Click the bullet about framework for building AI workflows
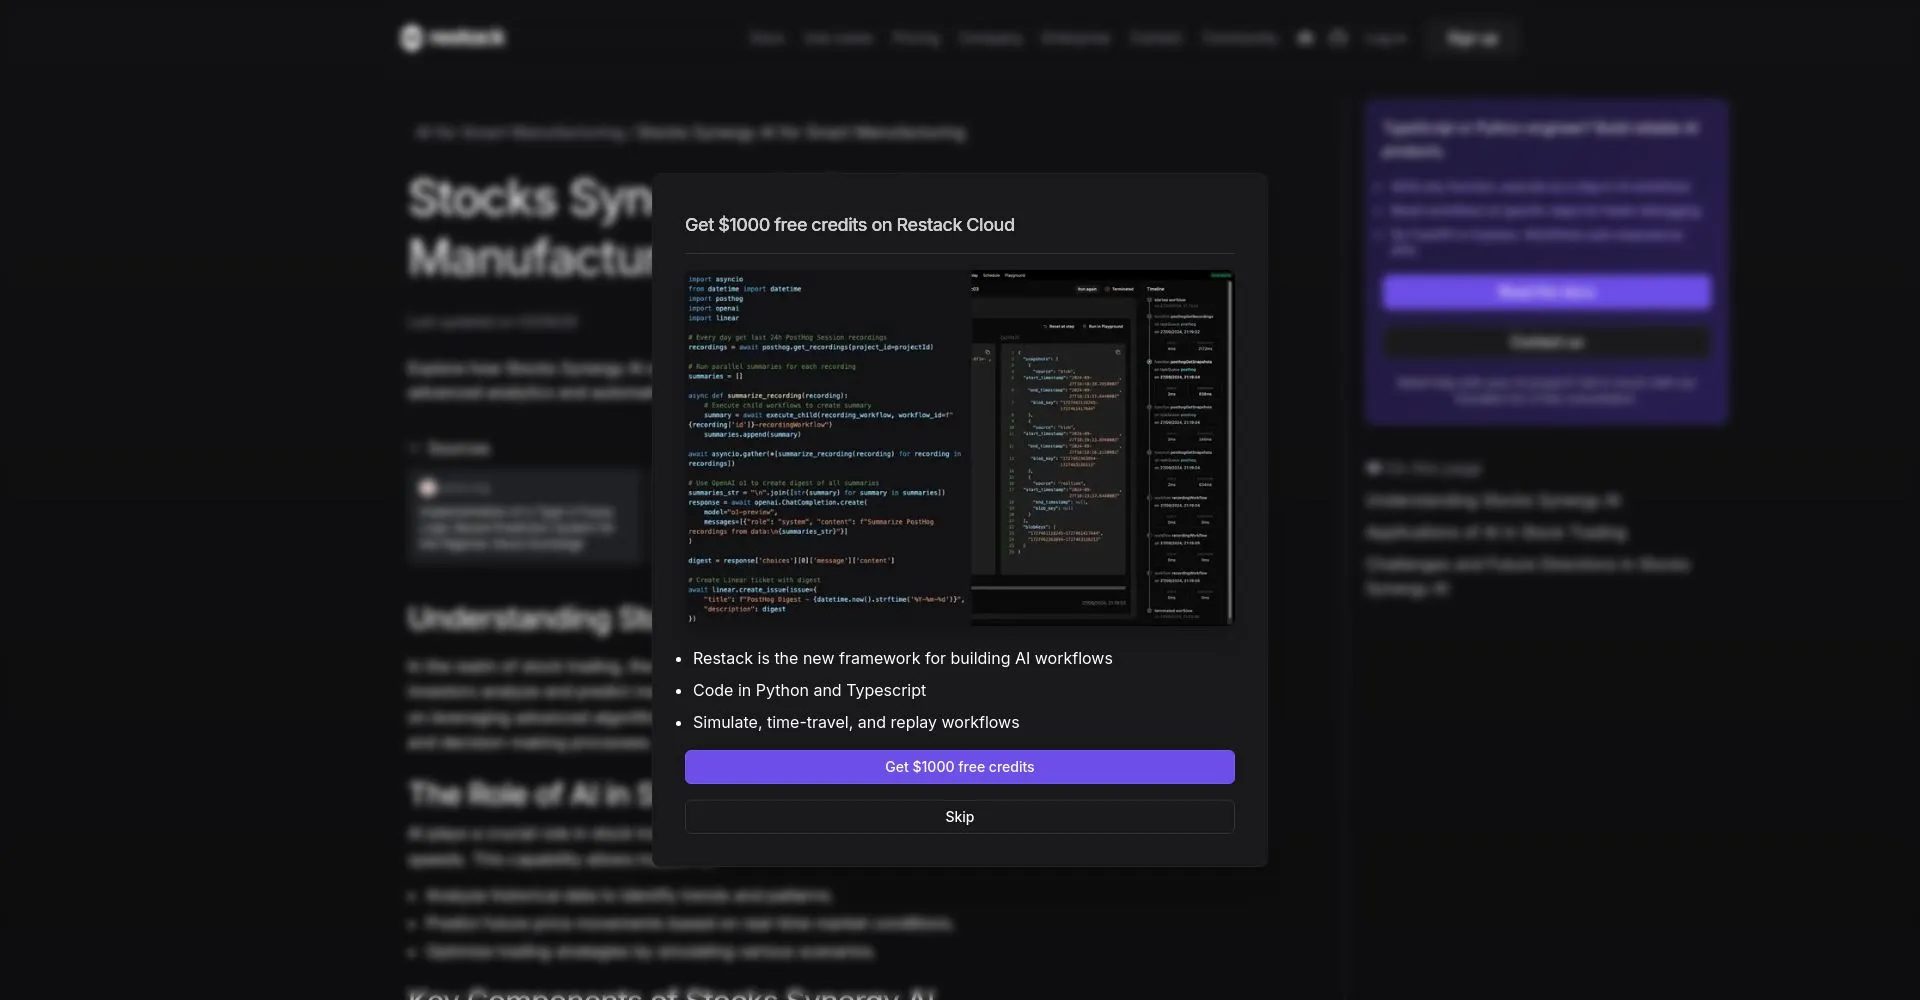Viewport: 1920px width, 1000px height. click(902, 658)
